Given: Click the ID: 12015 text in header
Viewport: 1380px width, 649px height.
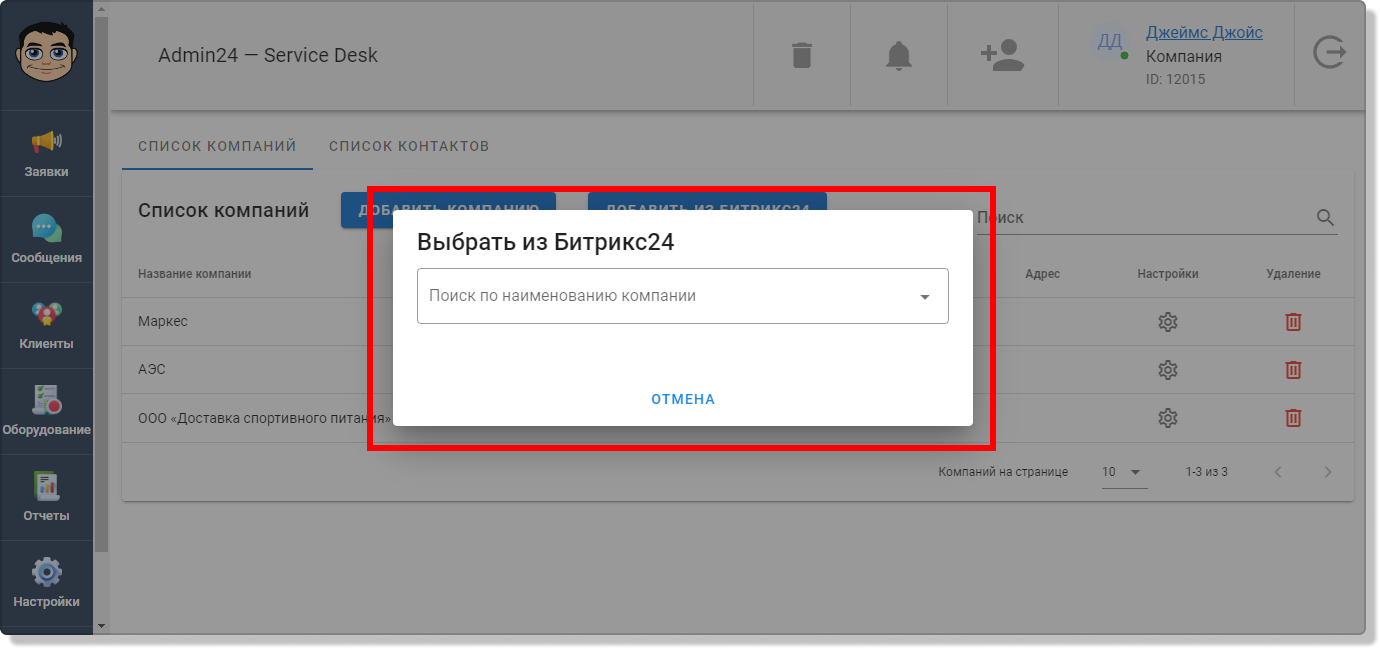Looking at the screenshot, I should tap(1175, 79).
